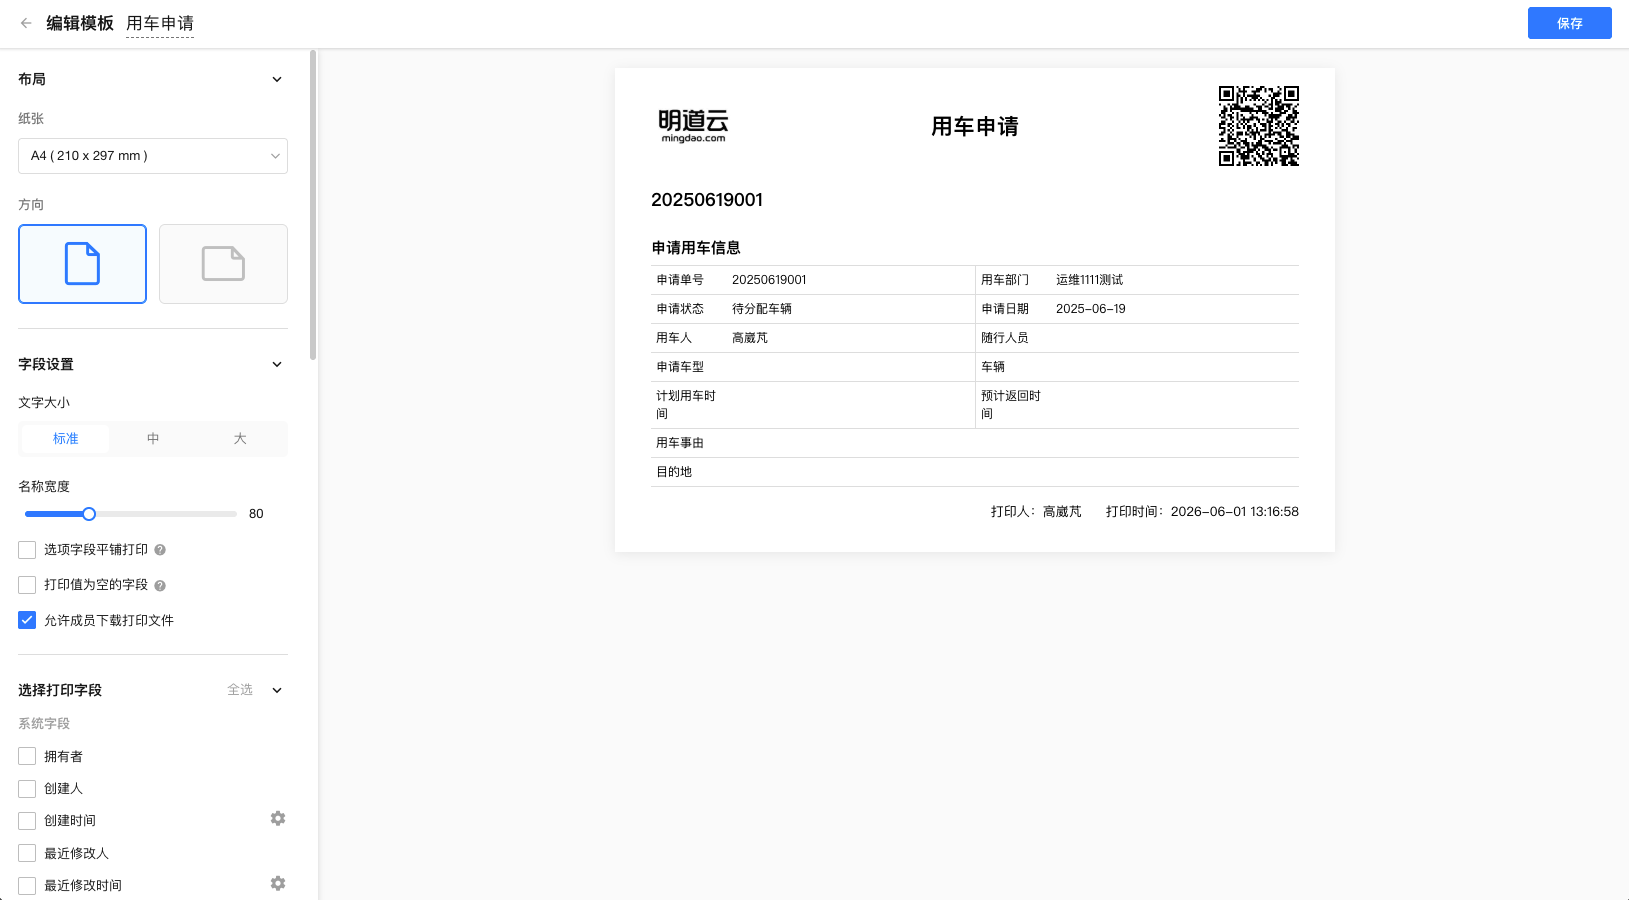Go back using the arrow icon
This screenshot has height=900, width=1629.
[x=26, y=23]
